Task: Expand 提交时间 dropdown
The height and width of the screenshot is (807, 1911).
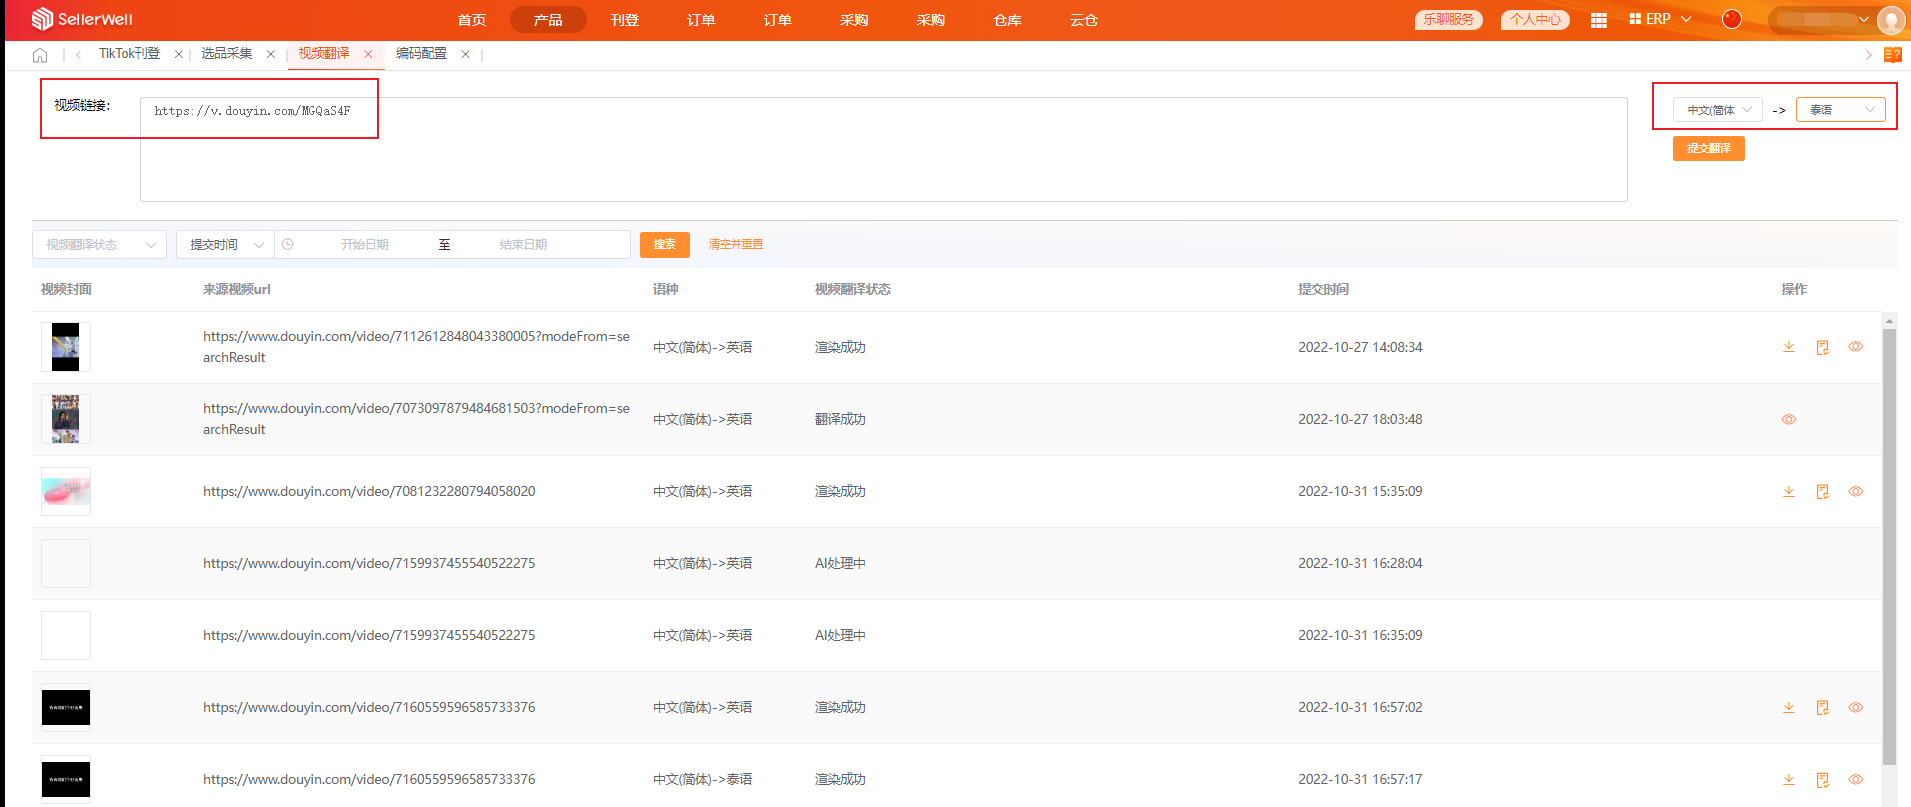Action: [x=225, y=244]
